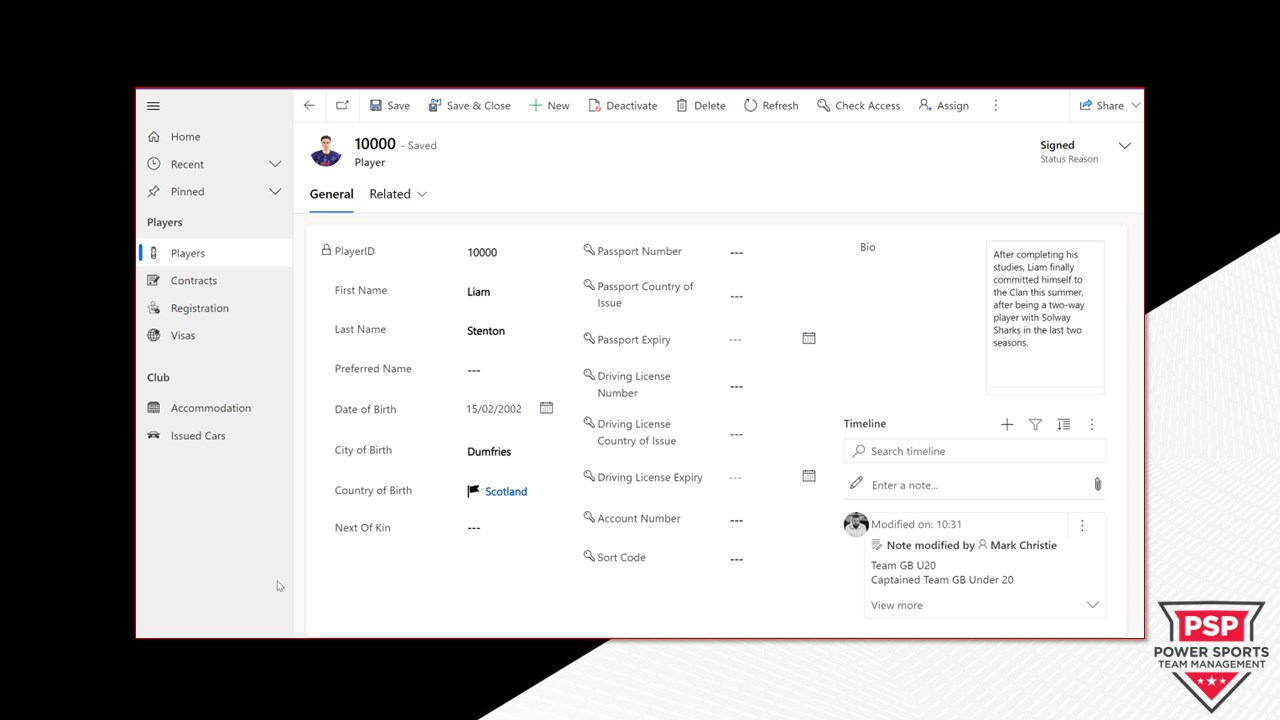
Task: Click the City of Birth field Dumfries
Action: [x=489, y=452]
